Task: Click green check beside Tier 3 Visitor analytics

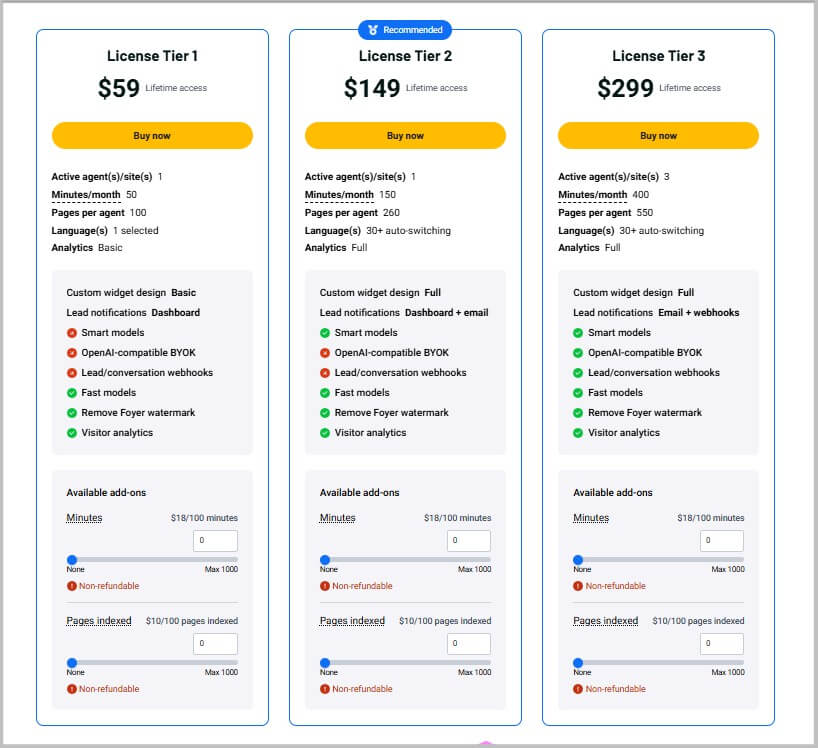Action: 578,433
